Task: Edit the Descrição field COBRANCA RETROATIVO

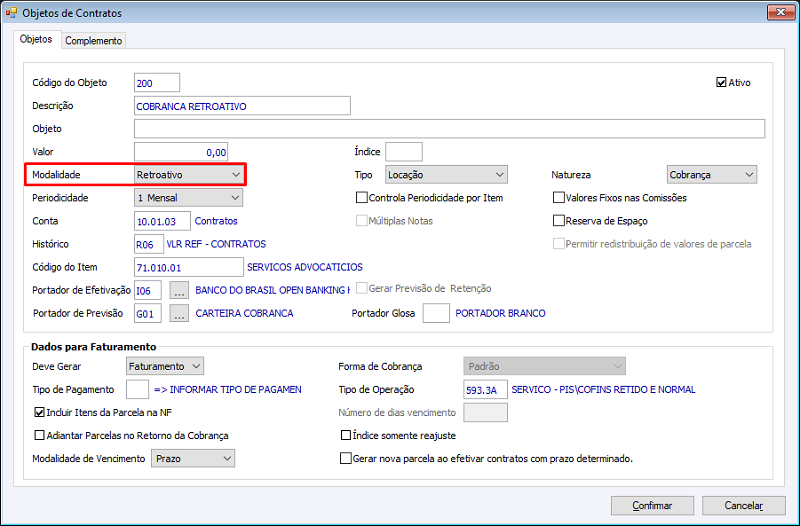Action: (x=242, y=106)
